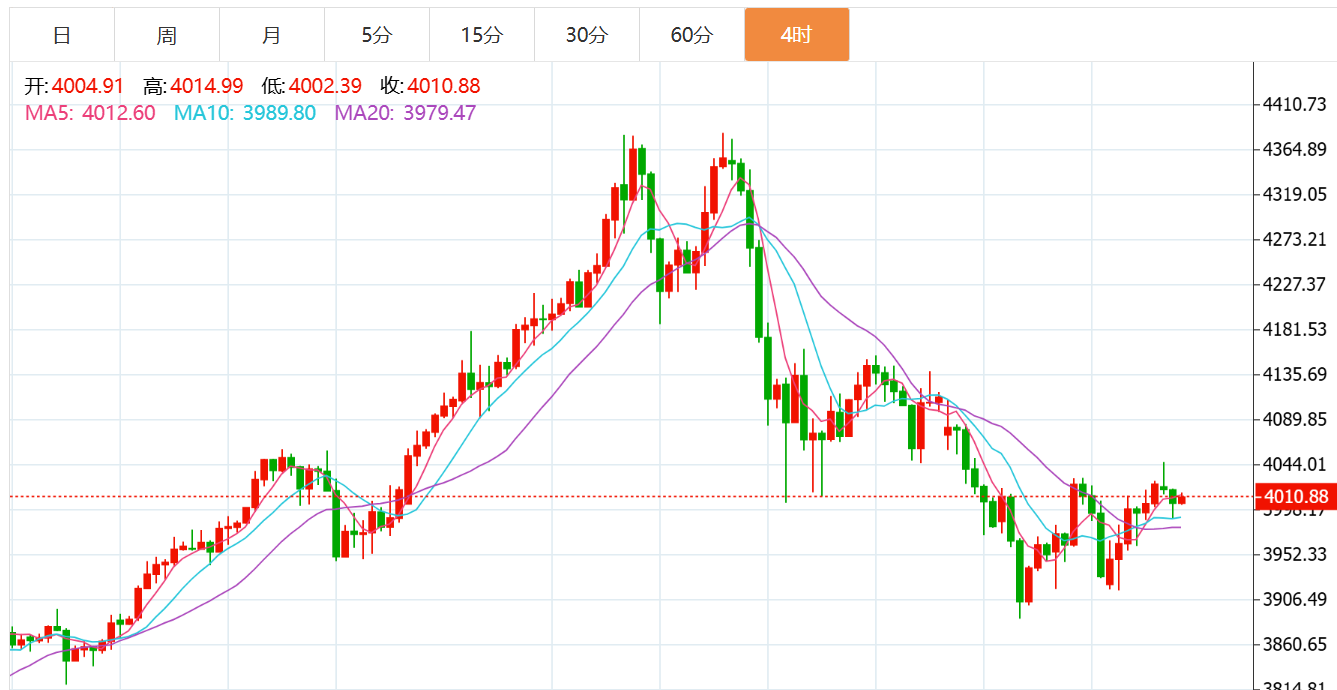The height and width of the screenshot is (690, 1337).
Task: Click the opening price value 4004.91
Action: pos(88,86)
